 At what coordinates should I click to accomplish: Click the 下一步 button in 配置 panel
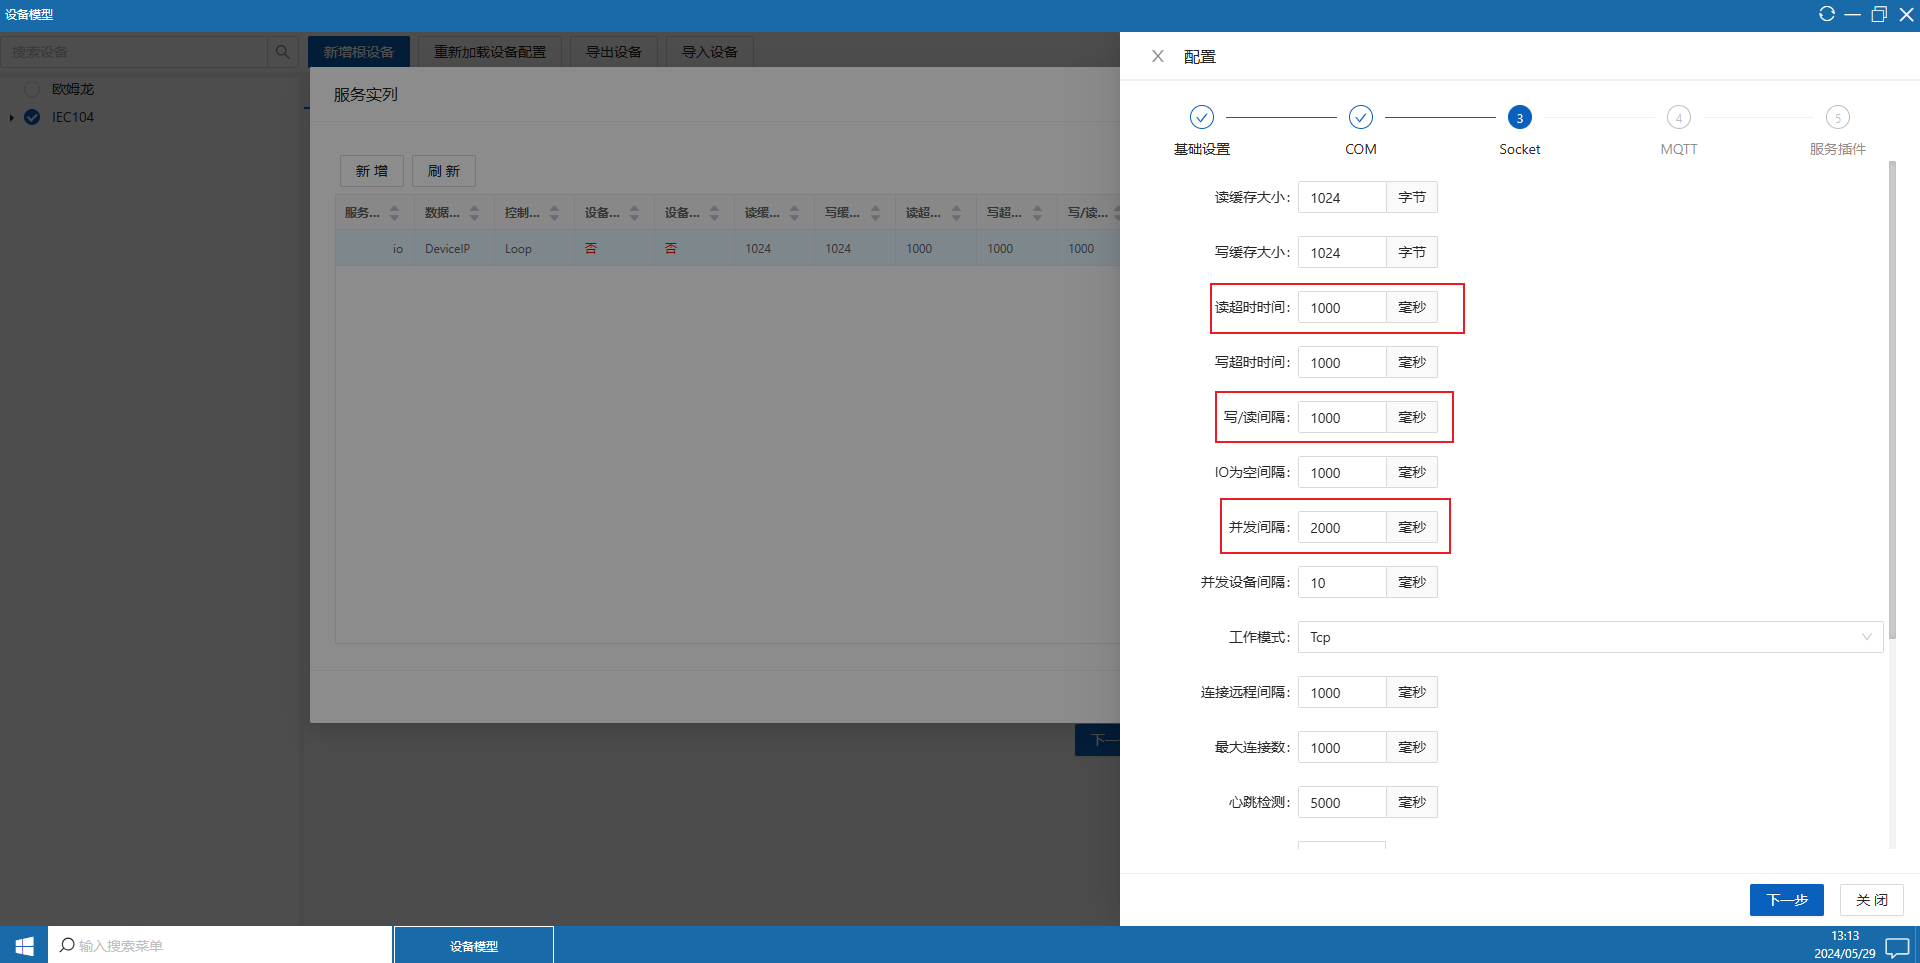(x=1786, y=900)
